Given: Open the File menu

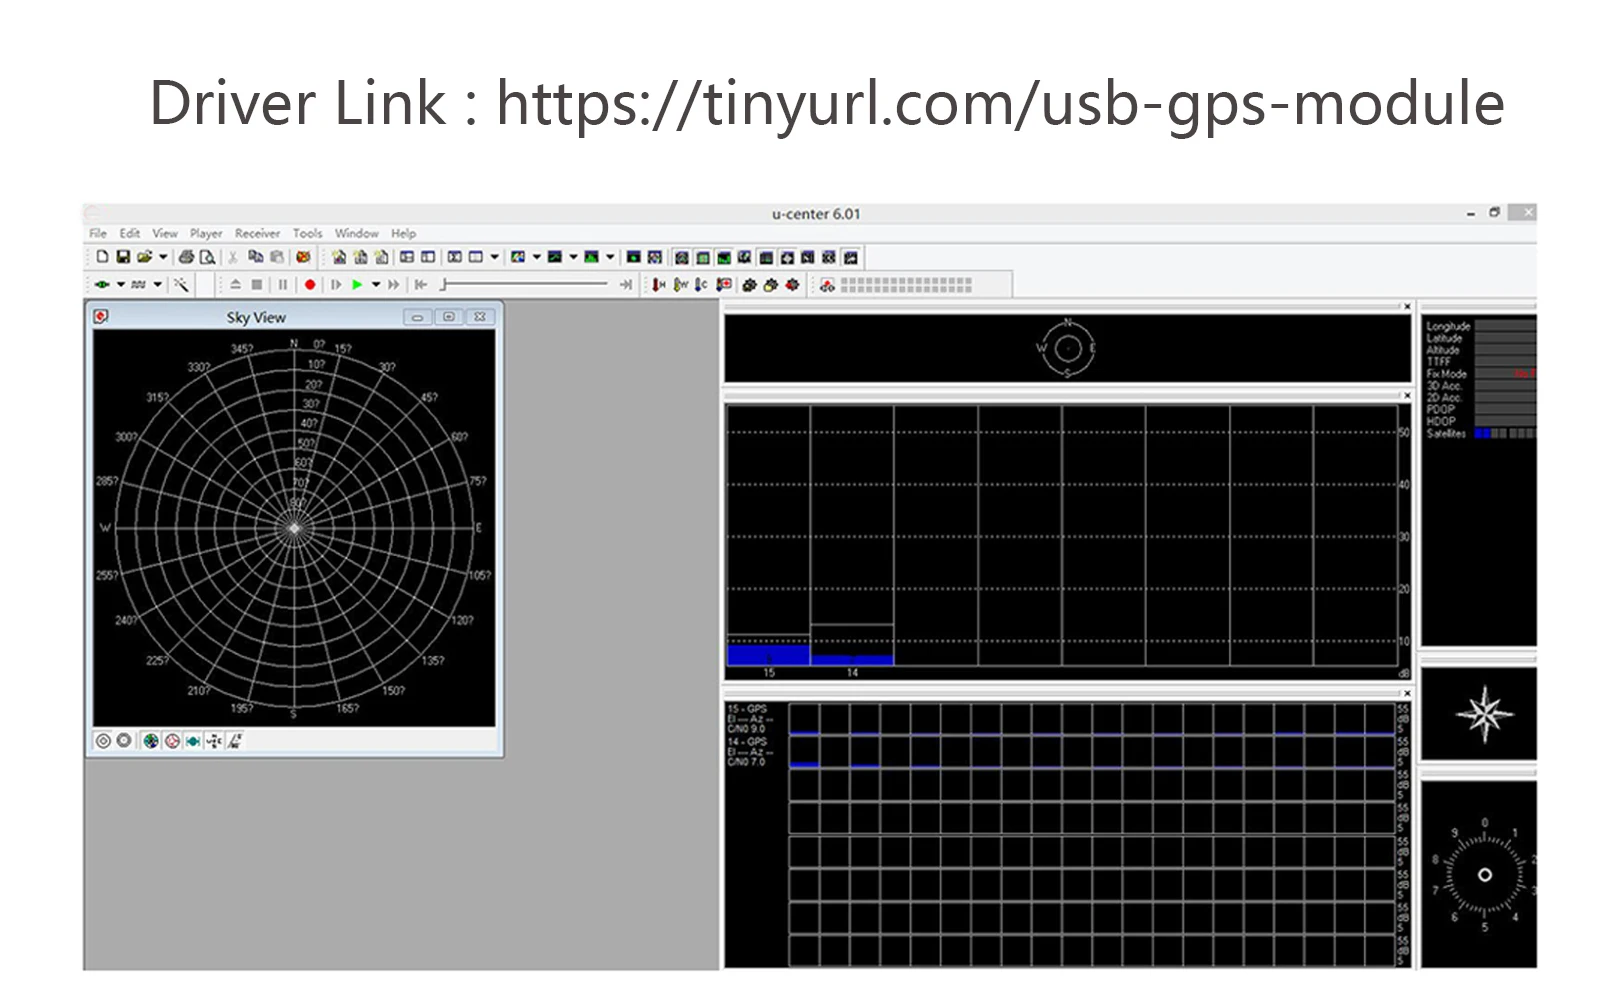Looking at the screenshot, I should (x=98, y=233).
